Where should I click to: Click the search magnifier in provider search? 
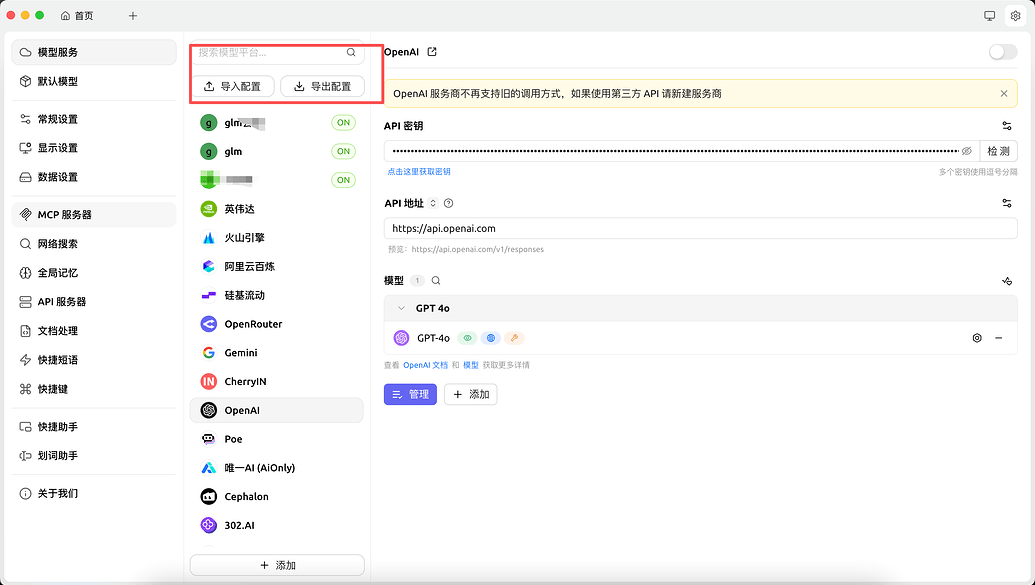tap(351, 52)
